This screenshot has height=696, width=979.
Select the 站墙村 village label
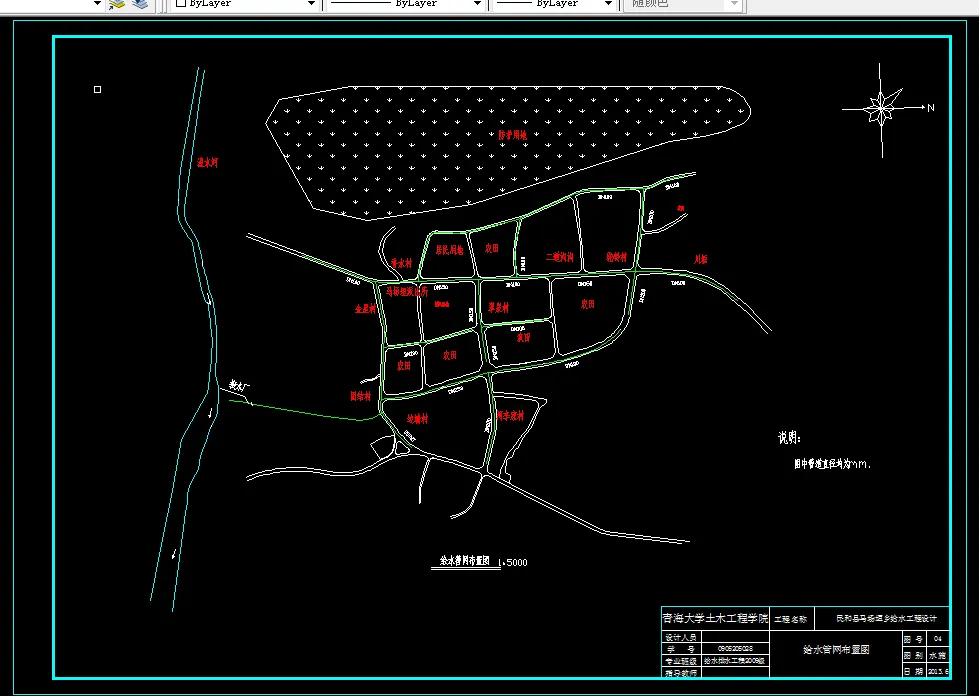[417, 419]
